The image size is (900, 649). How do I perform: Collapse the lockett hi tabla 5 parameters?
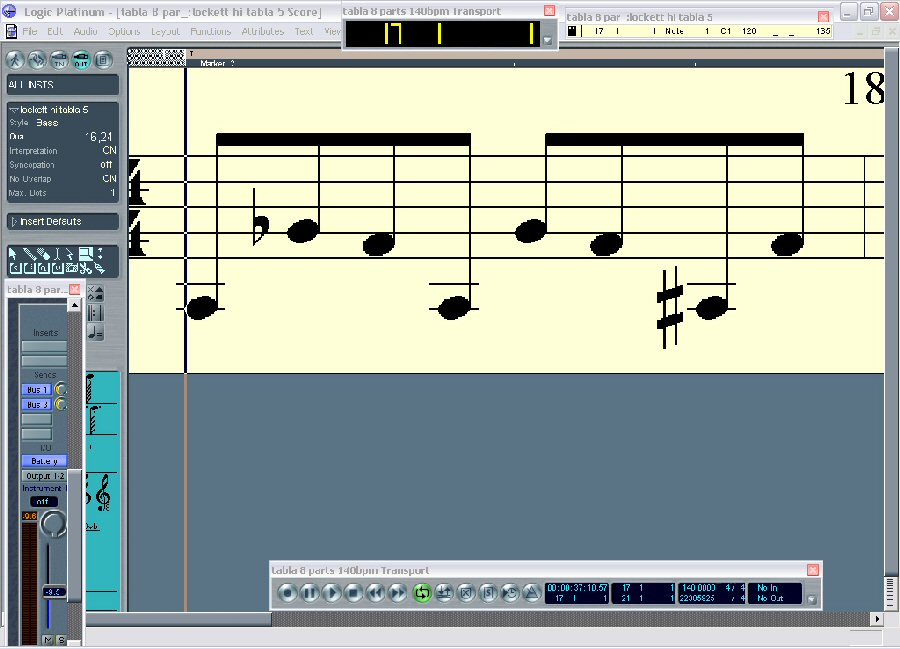point(13,109)
